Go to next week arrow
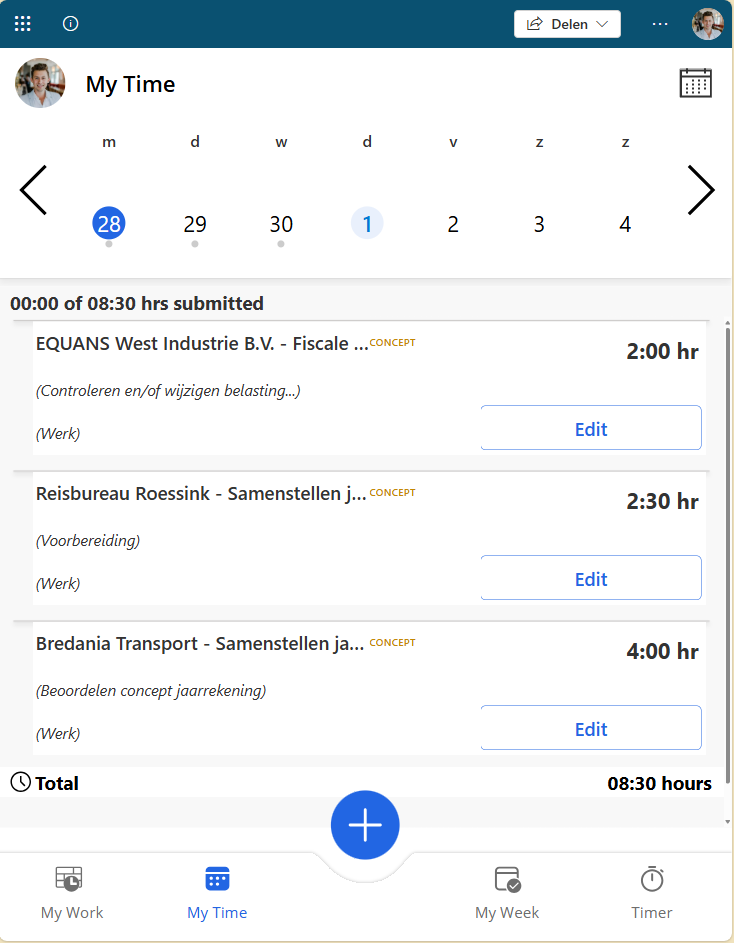The height and width of the screenshot is (943, 734). click(701, 190)
